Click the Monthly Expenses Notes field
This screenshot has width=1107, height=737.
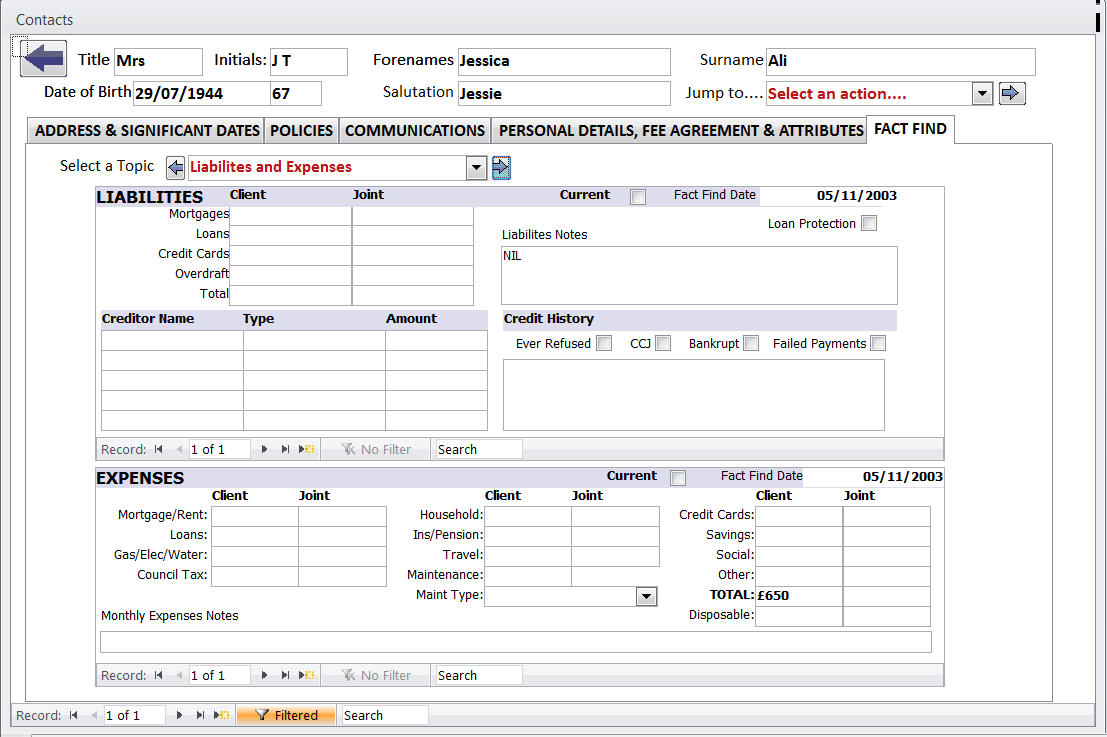point(515,642)
